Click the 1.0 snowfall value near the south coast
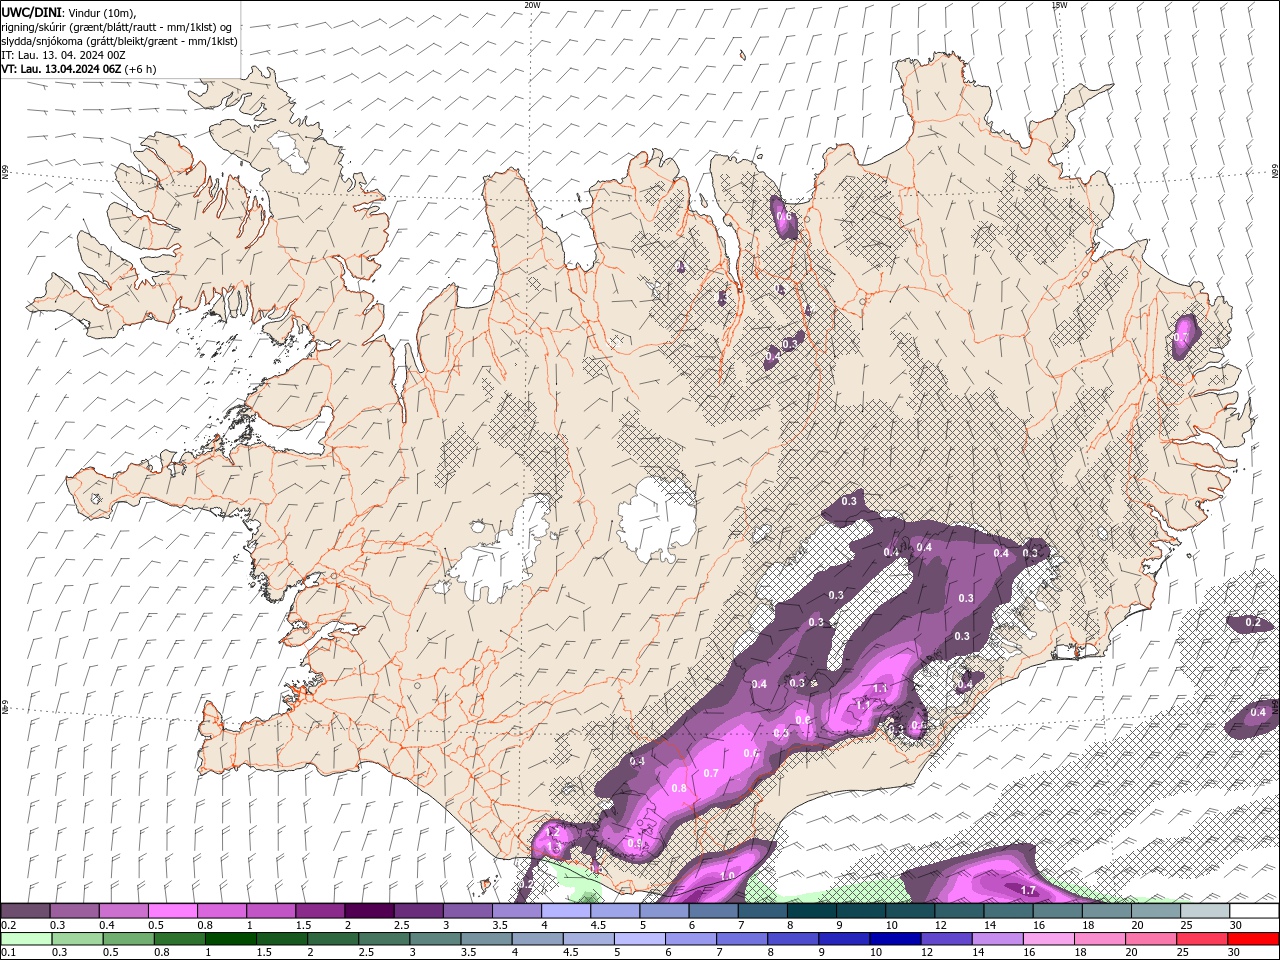 pos(727,876)
